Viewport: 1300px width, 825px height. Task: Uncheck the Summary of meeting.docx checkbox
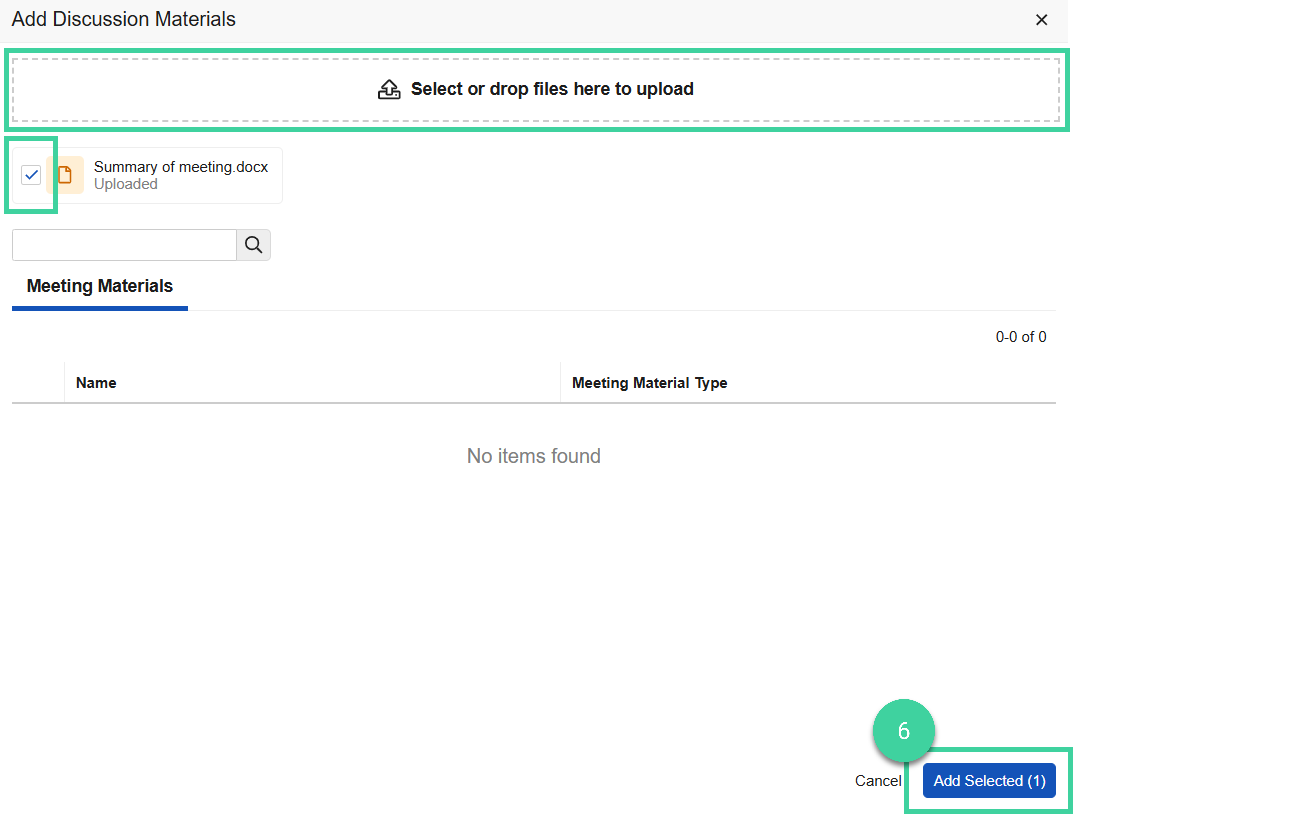point(31,174)
